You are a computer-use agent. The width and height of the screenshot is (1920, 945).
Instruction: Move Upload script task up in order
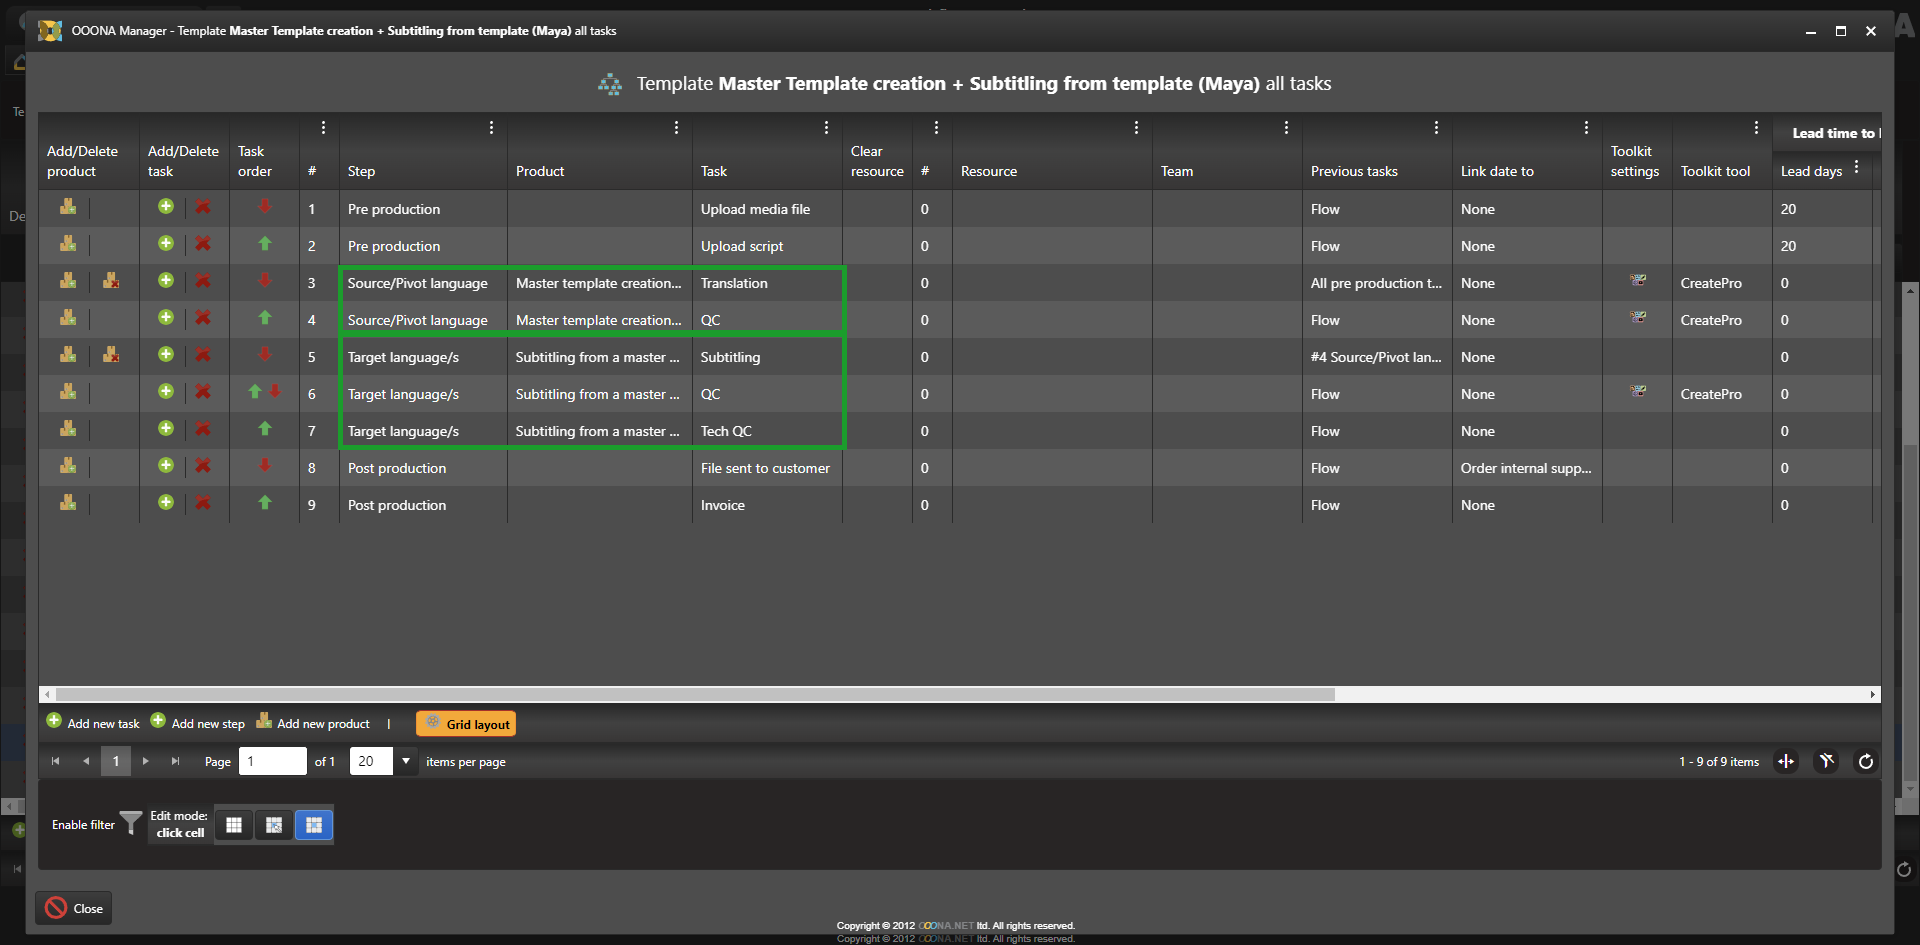click(x=265, y=244)
